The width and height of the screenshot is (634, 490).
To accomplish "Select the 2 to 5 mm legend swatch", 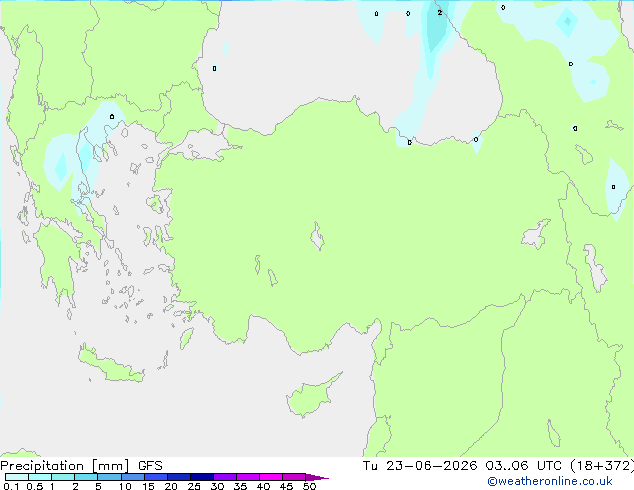I will click(x=86, y=477).
